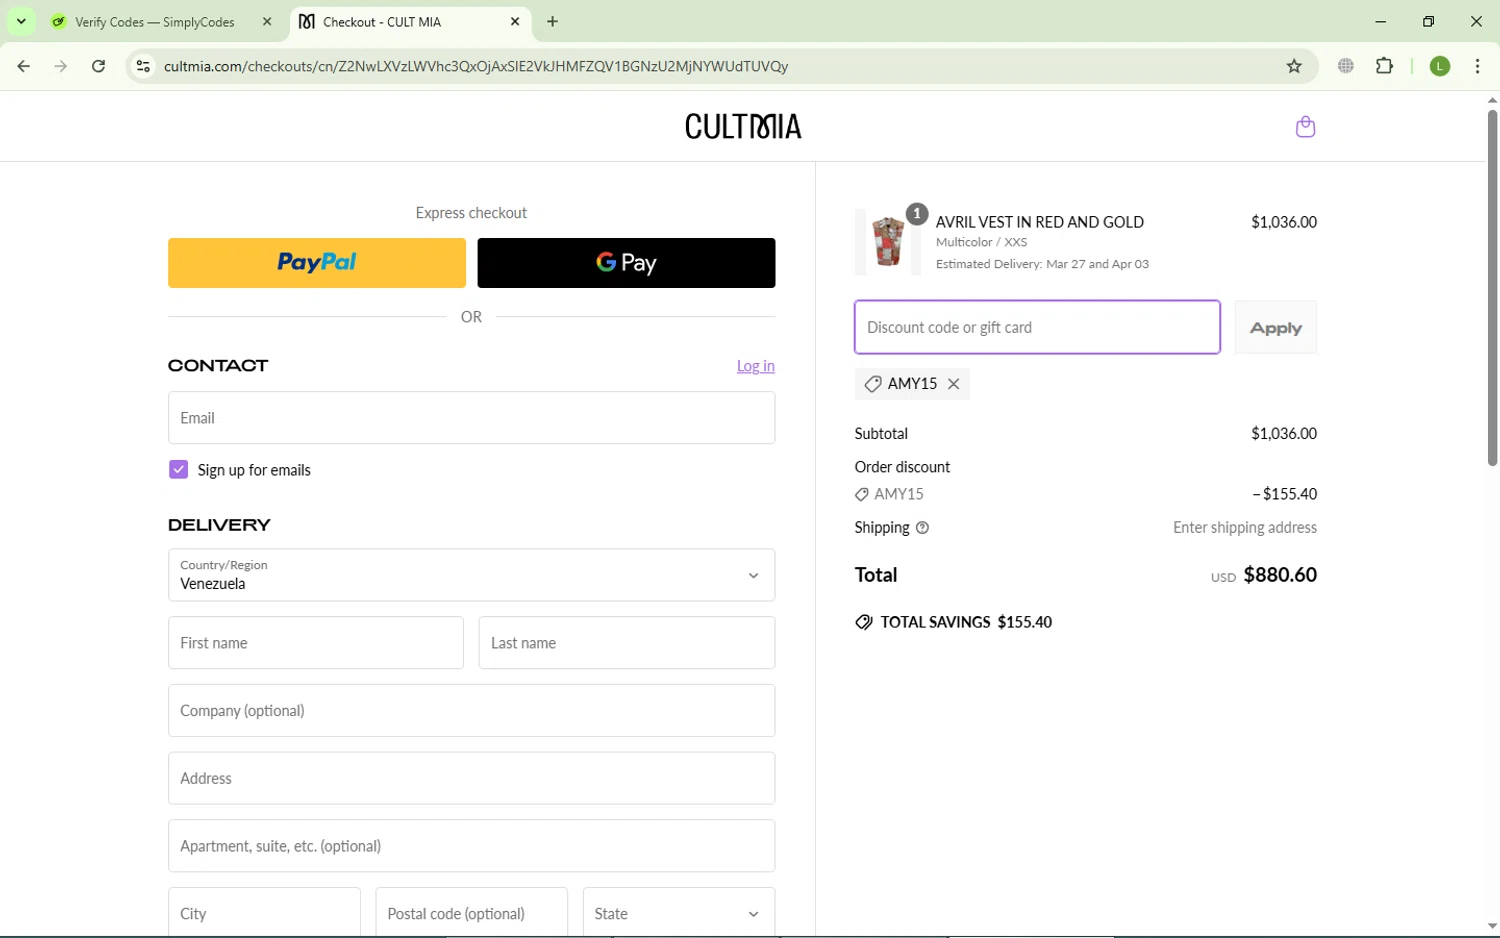1500x938 pixels.
Task: Click the Address field
Action: point(471,778)
